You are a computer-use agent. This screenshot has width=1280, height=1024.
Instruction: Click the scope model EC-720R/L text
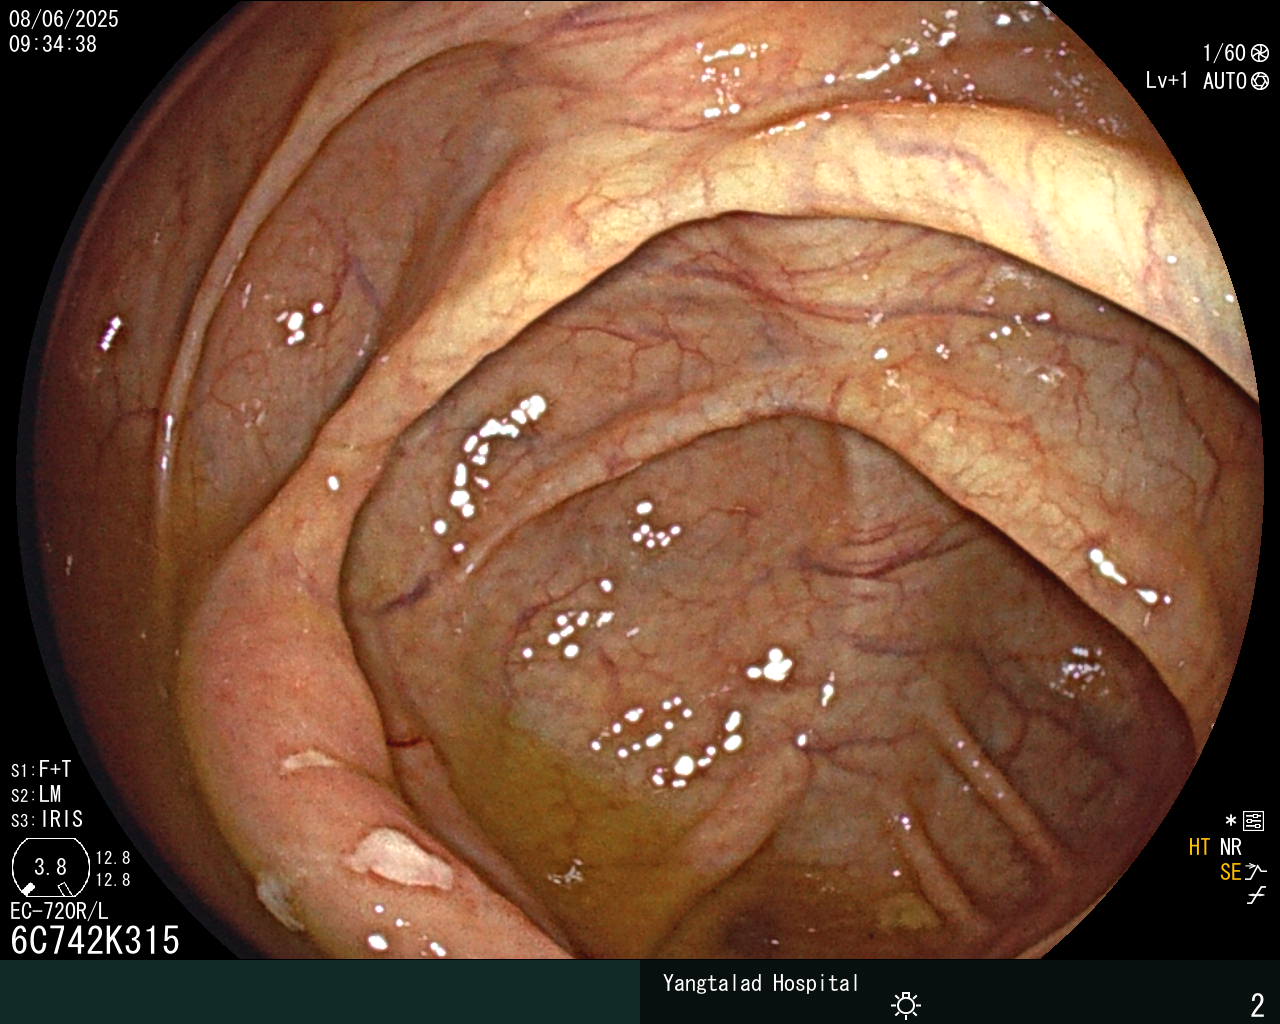tap(59, 912)
